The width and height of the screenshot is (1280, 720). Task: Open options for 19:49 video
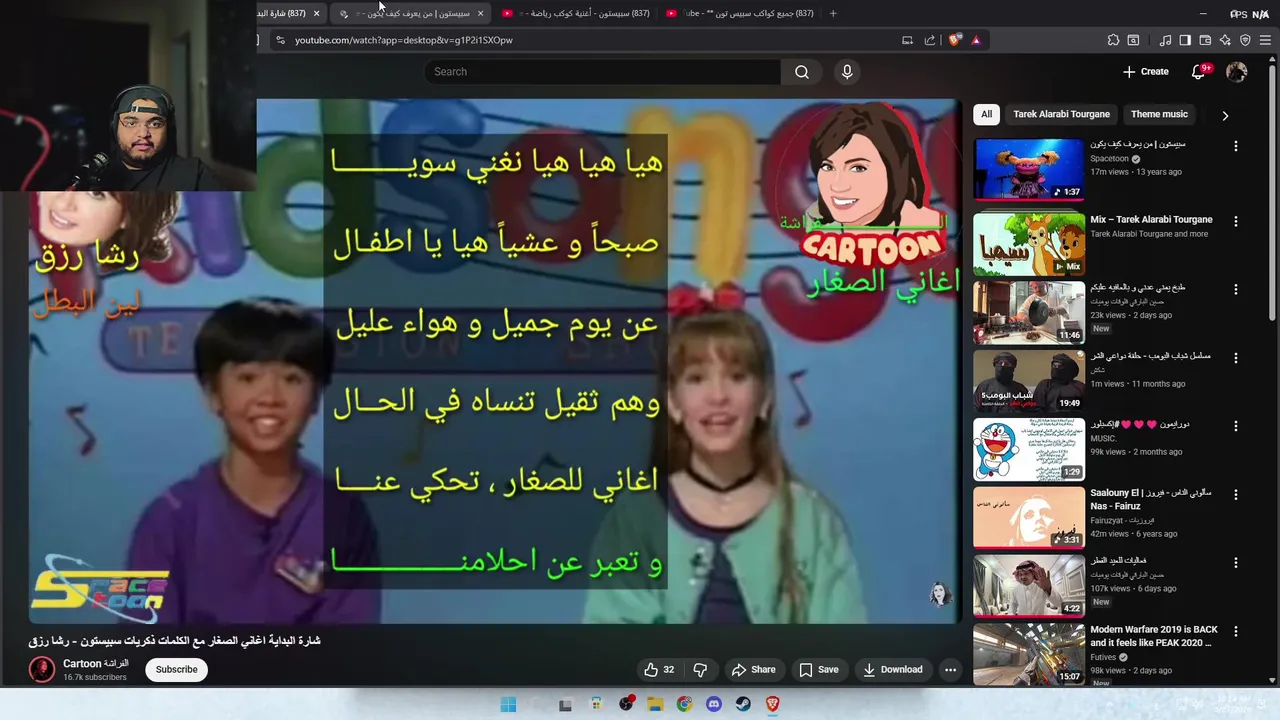point(1235,357)
